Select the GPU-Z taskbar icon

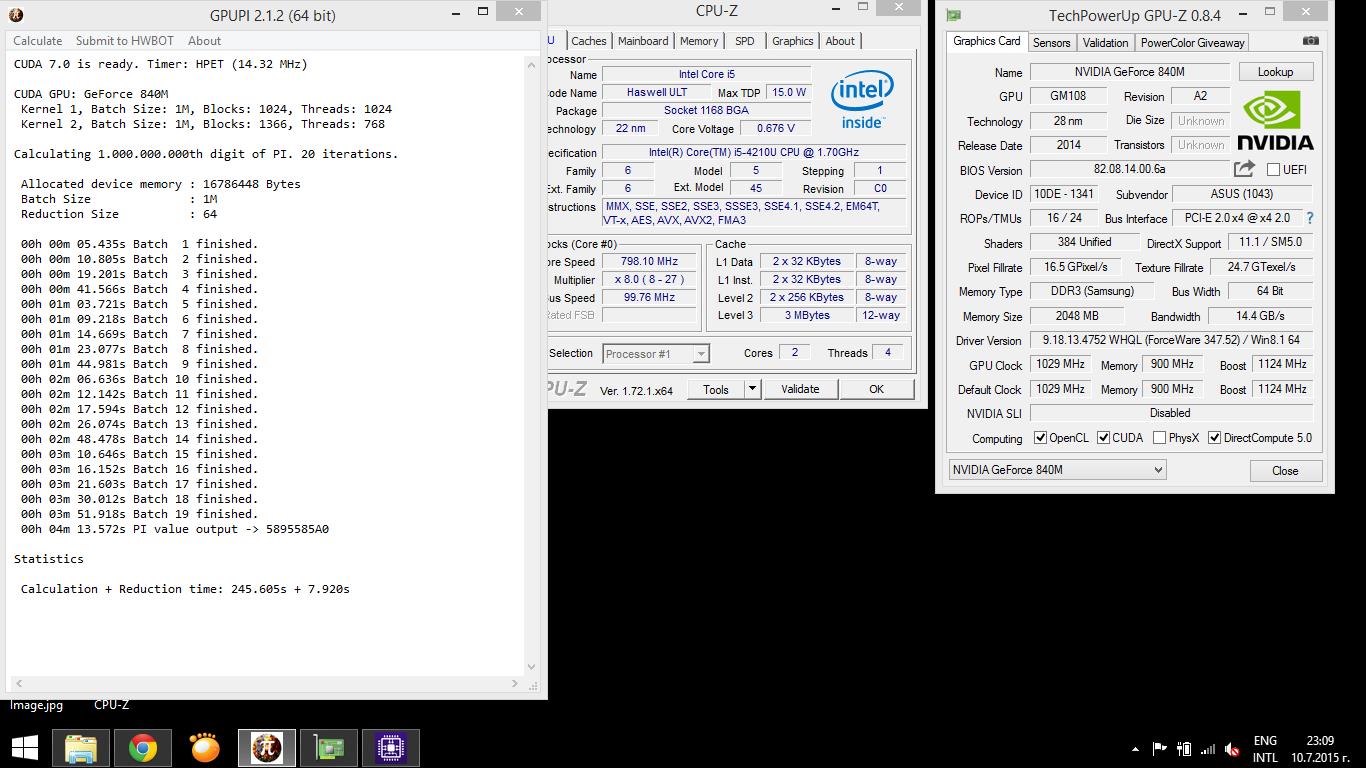click(328, 748)
